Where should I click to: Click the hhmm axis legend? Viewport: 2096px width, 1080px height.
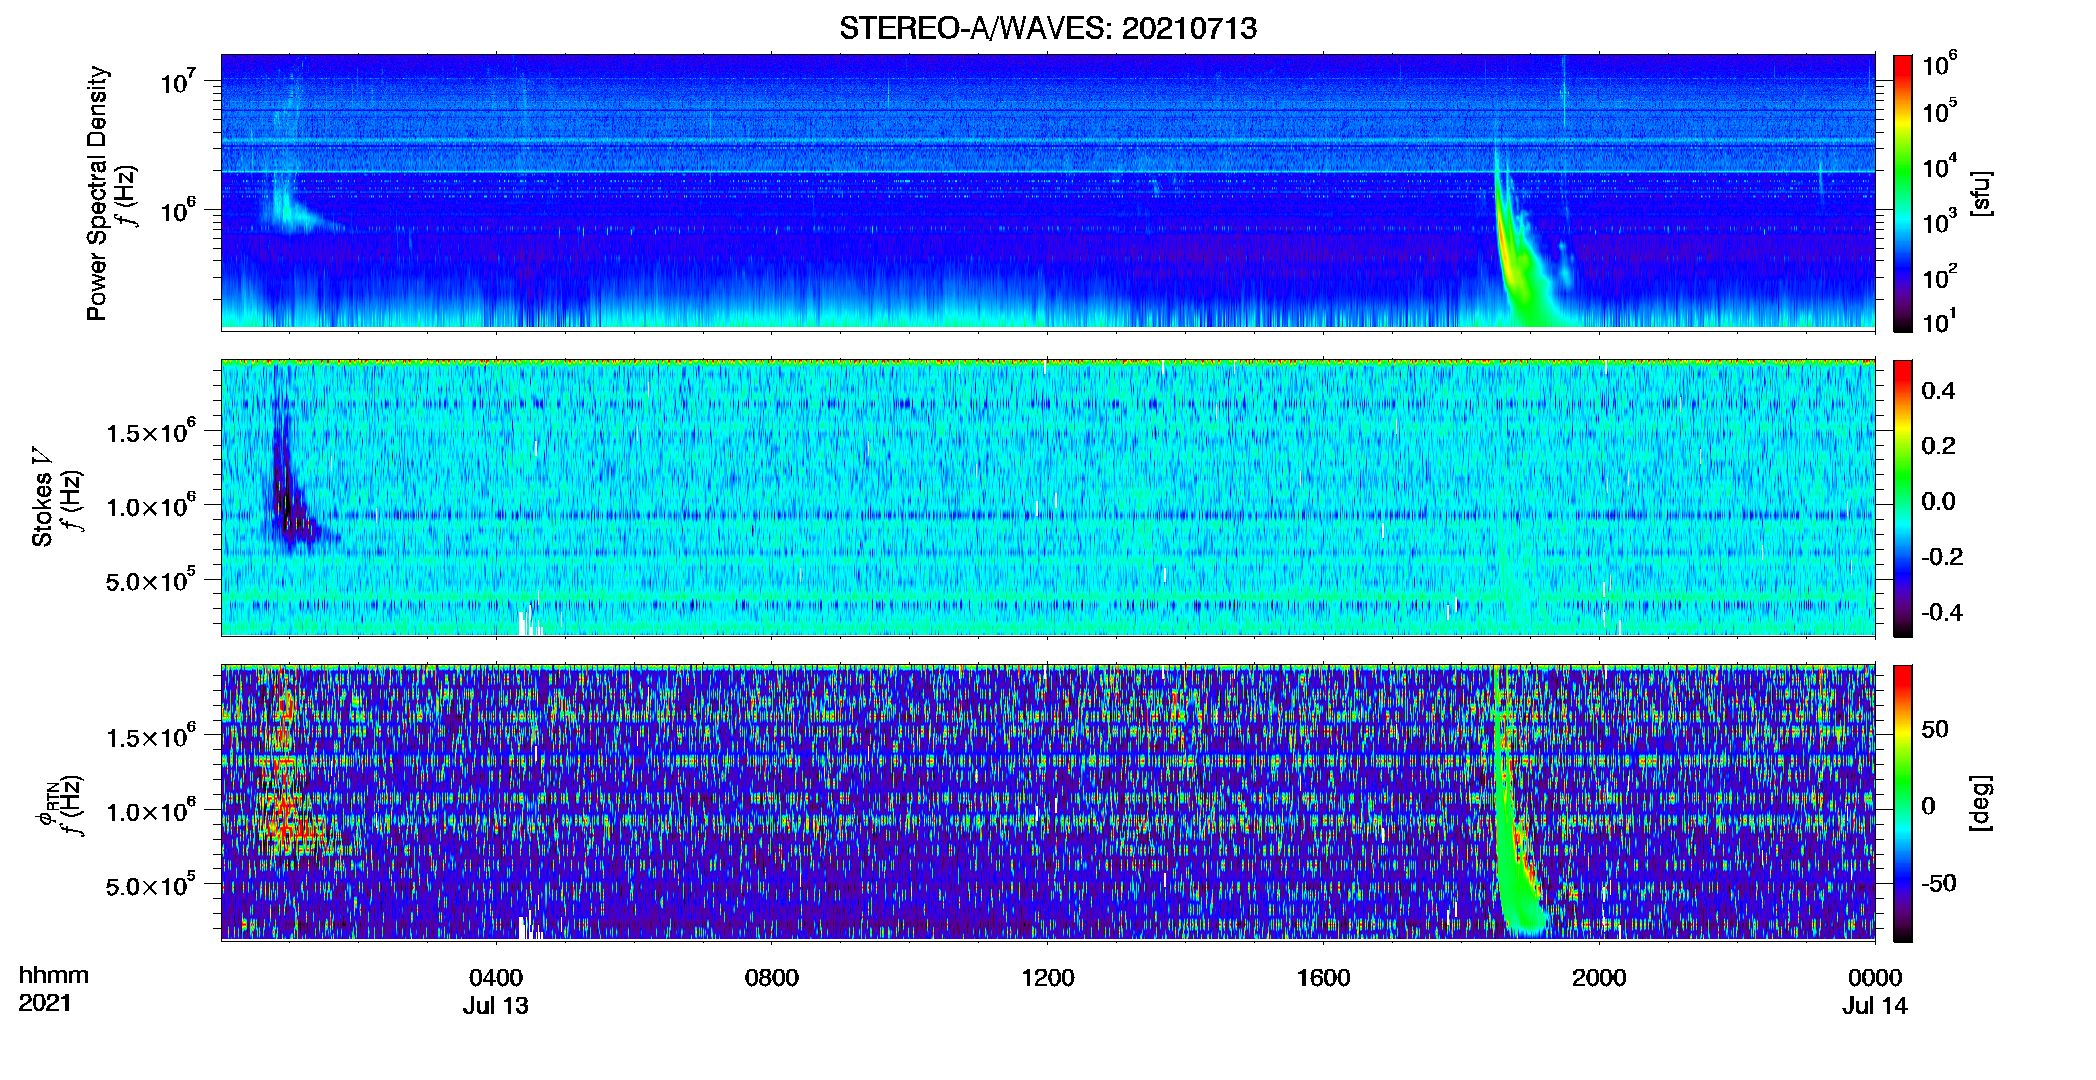pyautogui.click(x=54, y=975)
